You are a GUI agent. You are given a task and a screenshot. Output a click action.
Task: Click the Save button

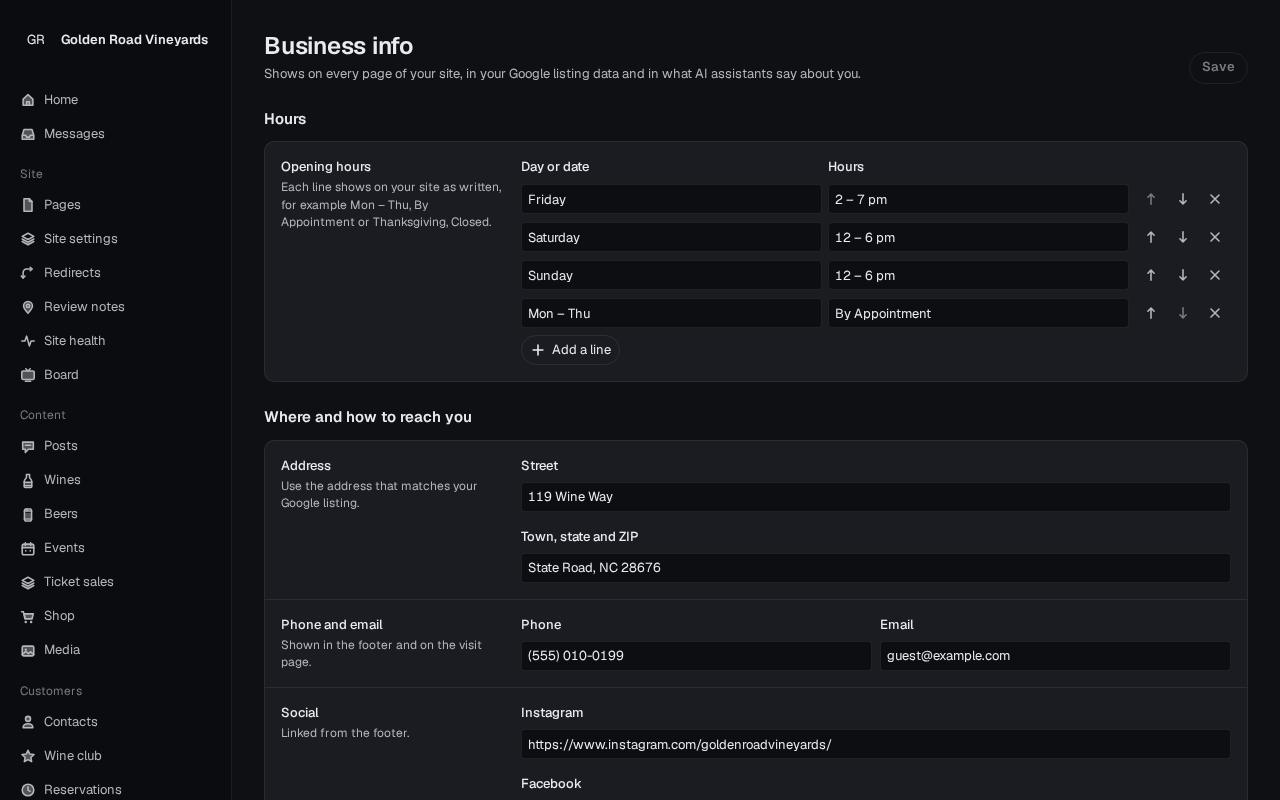coord(1218,67)
